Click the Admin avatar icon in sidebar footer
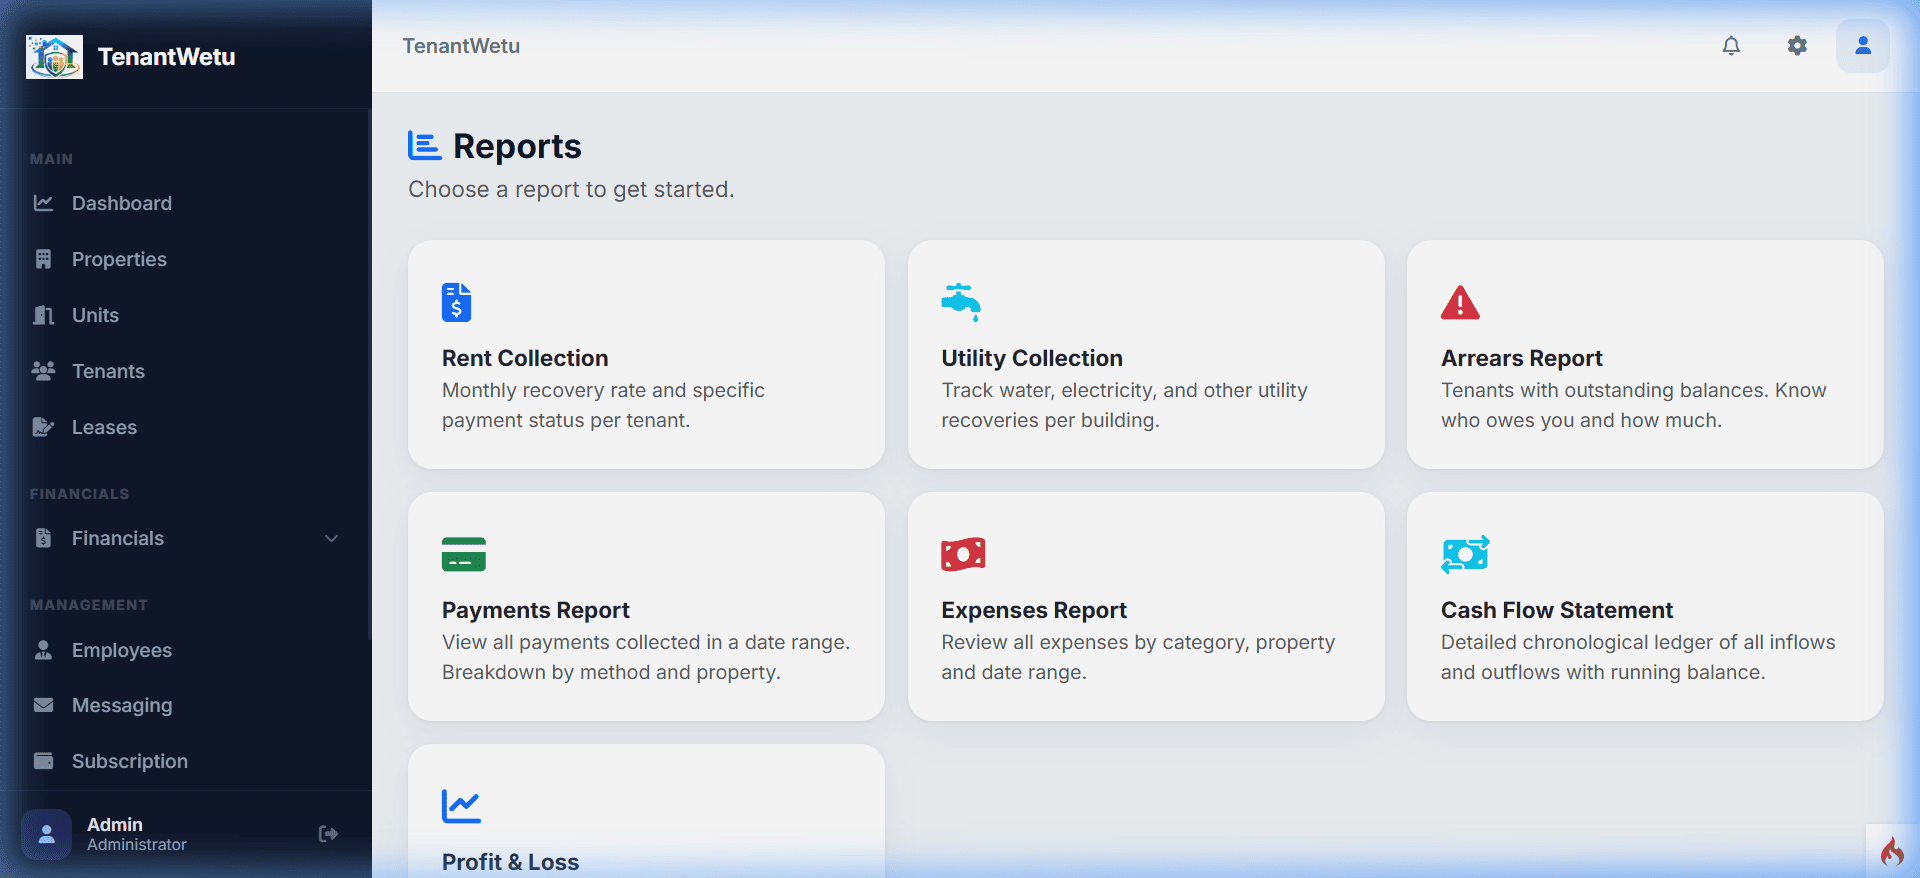This screenshot has height=878, width=1920. [46, 834]
